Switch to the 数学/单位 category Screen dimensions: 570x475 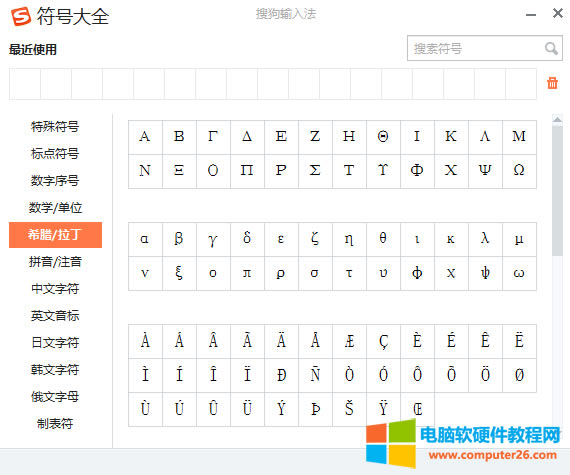click(x=55, y=208)
